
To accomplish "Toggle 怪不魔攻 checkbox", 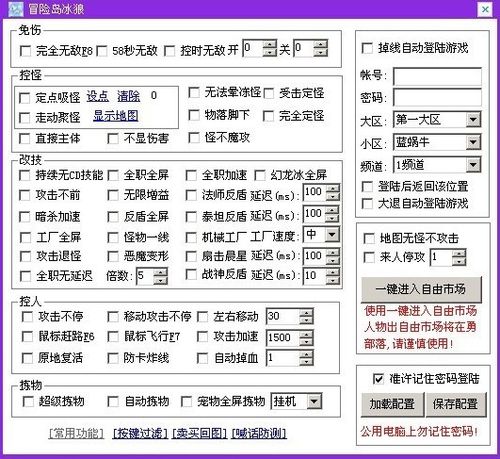I will pyautogui.click(x=194, y=137).
